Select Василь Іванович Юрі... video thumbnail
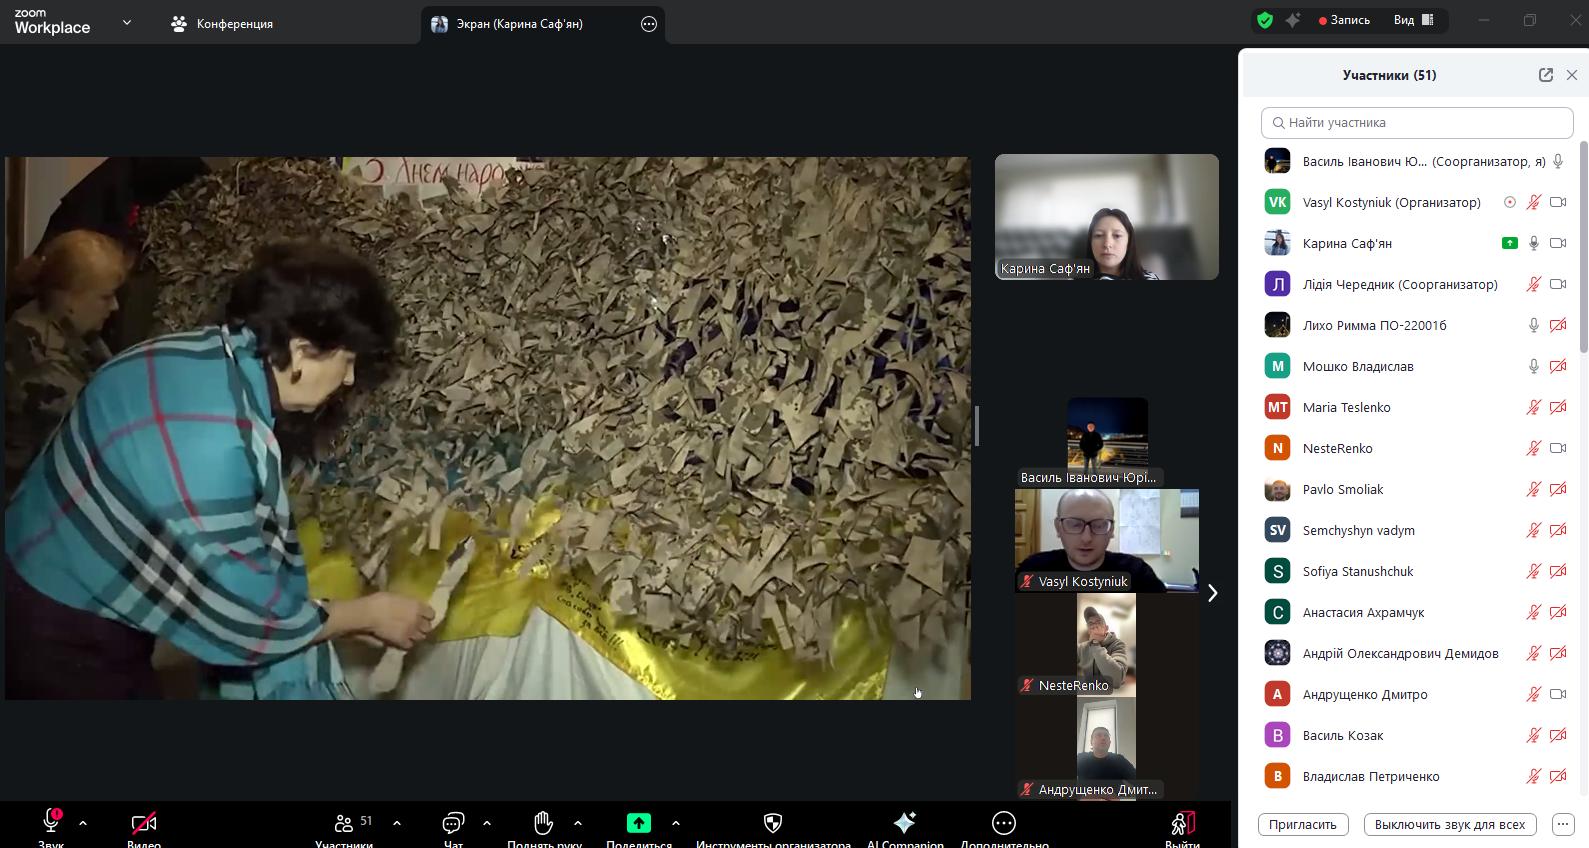 coord(1107,441)
